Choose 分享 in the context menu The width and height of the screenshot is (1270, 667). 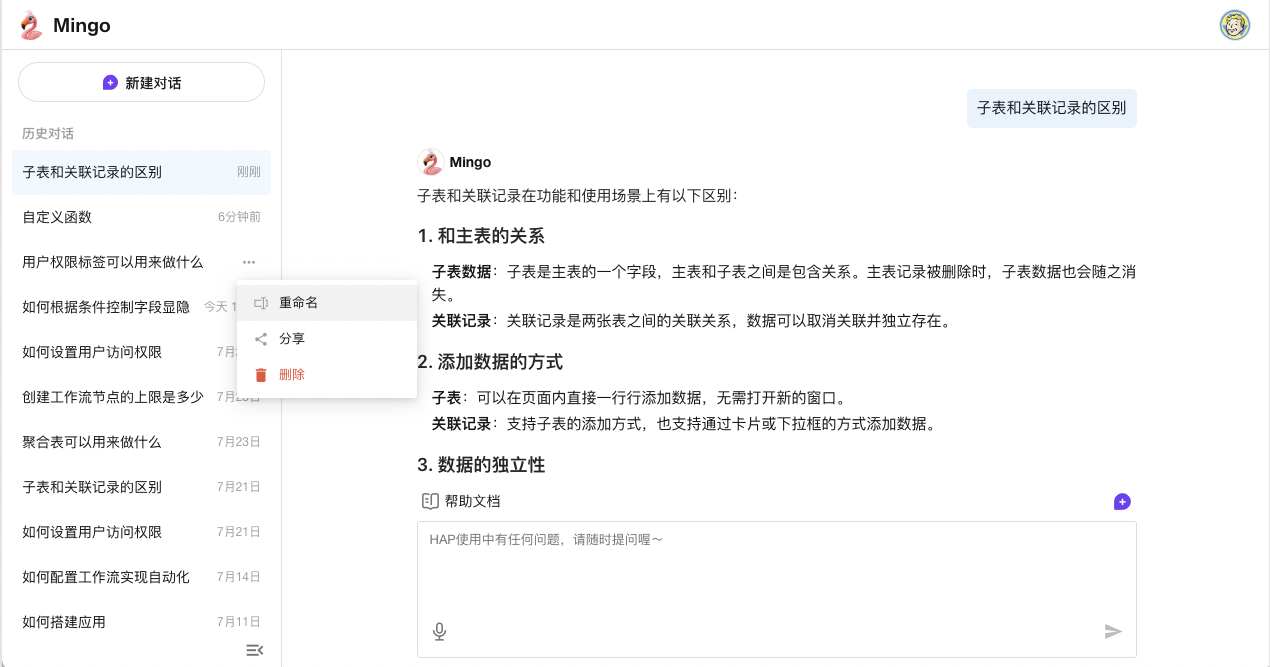327,339
